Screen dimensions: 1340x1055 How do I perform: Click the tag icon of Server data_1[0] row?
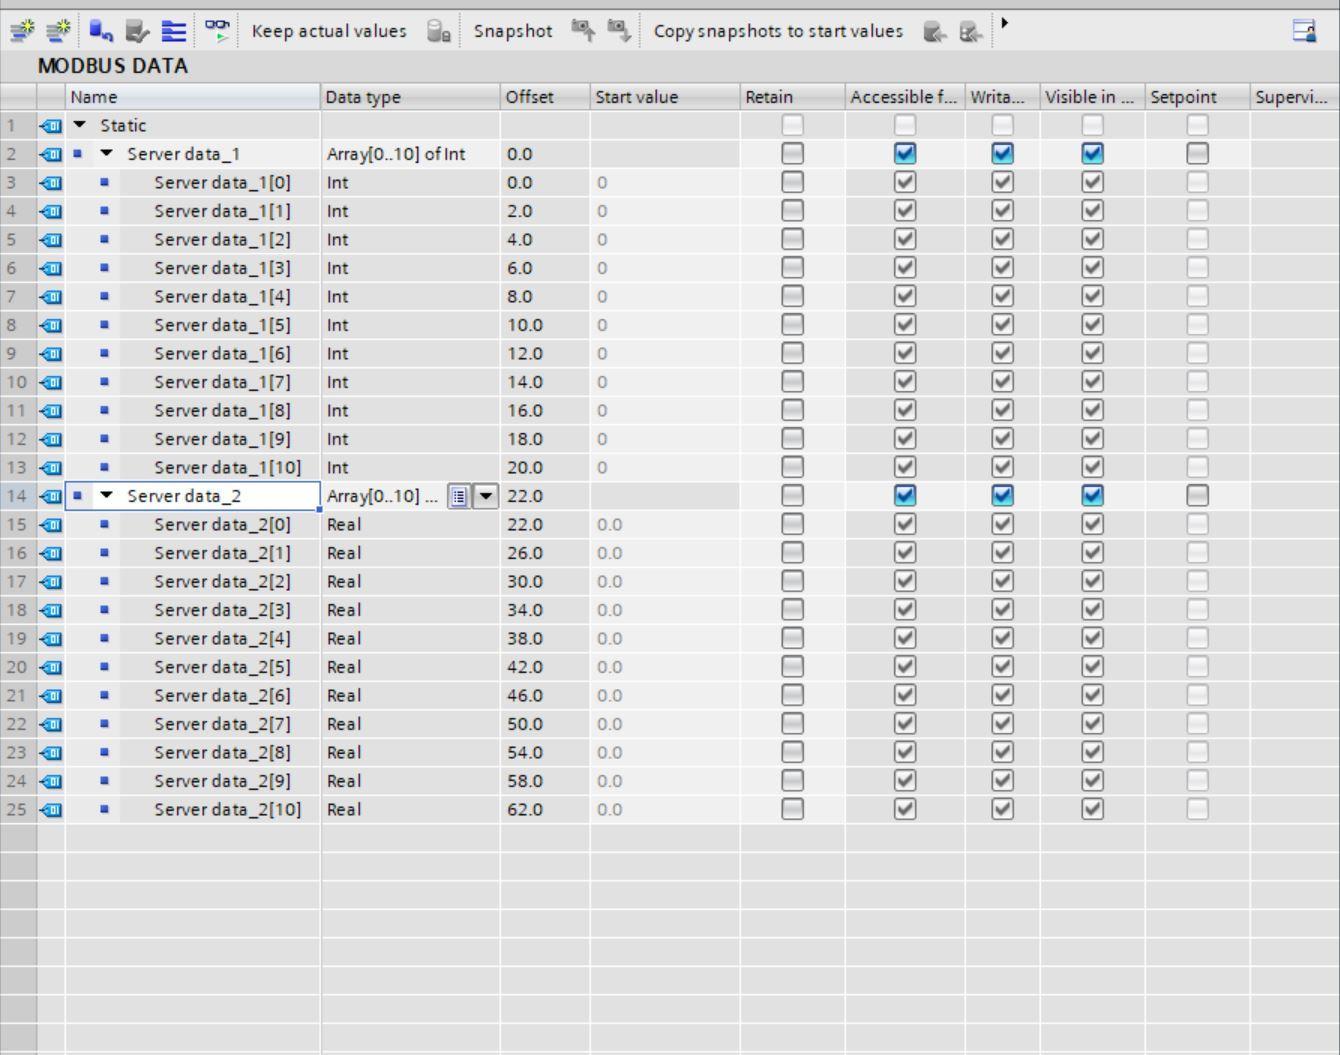50,183
